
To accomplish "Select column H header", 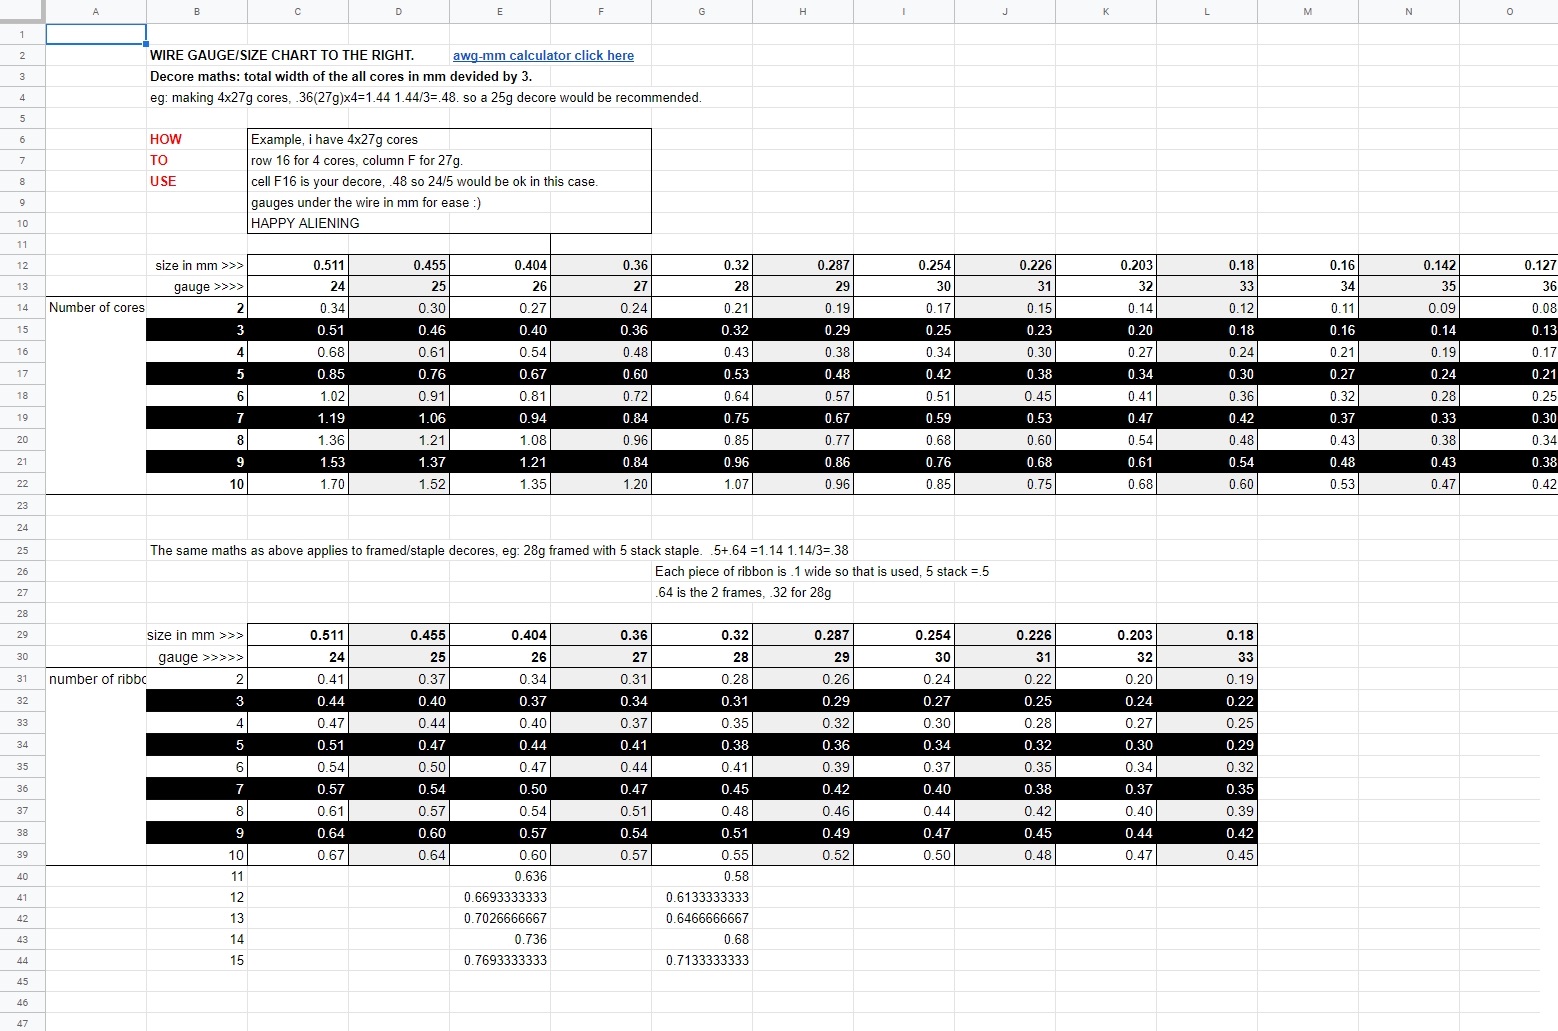I will click(x=802, y=11).
